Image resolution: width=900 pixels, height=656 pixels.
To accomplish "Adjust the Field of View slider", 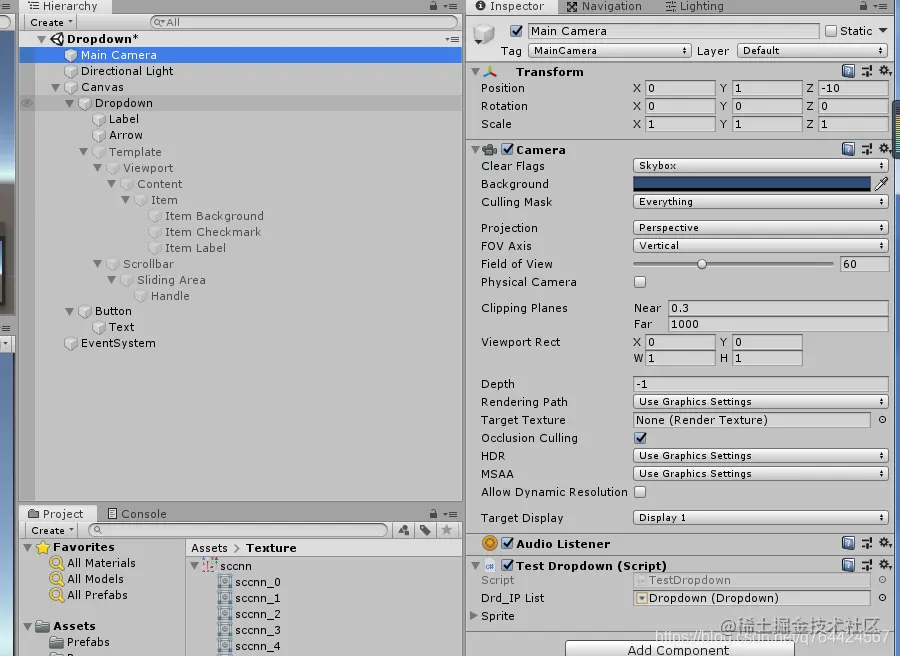I will pos(702,264).
